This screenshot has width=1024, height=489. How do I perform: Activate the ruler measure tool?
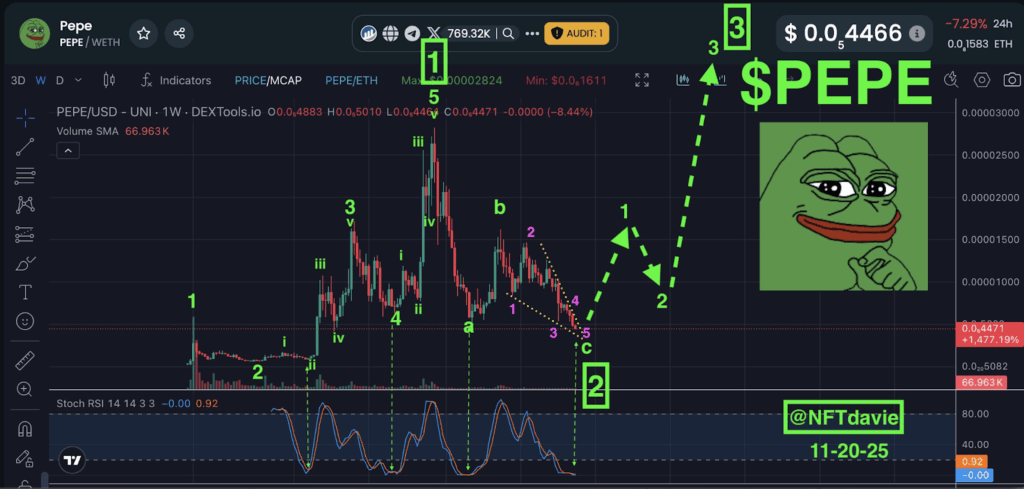tap(25, 360)
